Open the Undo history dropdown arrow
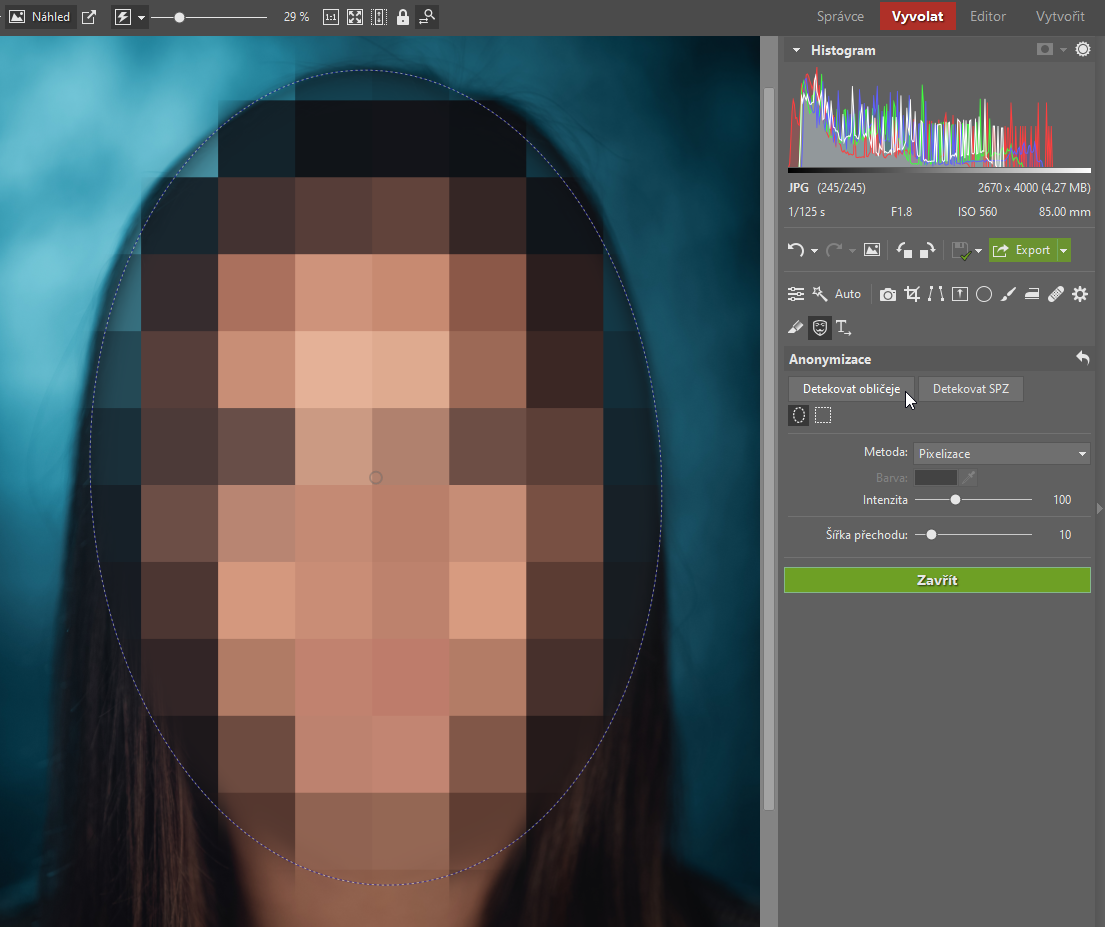The image size is (1105, 927). [x=814, y=251]
